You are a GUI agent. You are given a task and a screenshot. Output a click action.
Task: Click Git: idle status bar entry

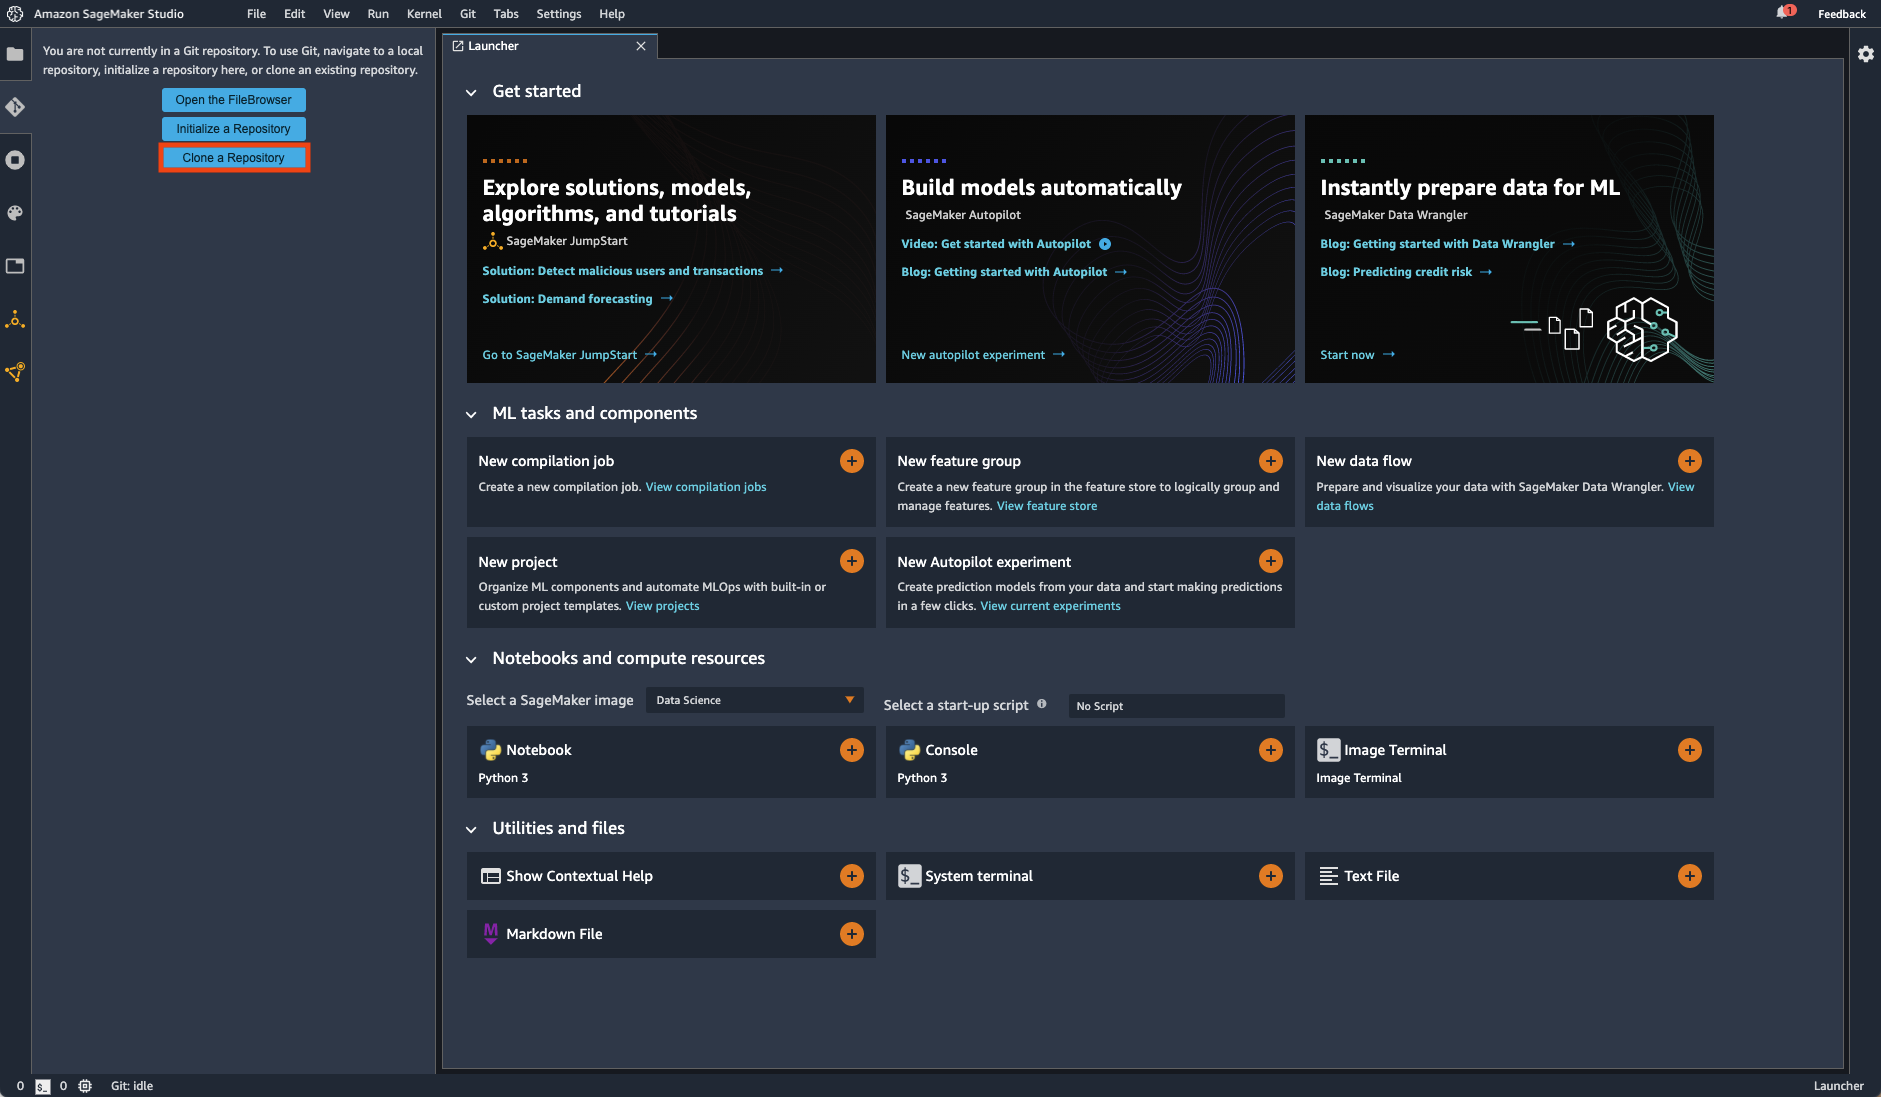(132, 1086)
